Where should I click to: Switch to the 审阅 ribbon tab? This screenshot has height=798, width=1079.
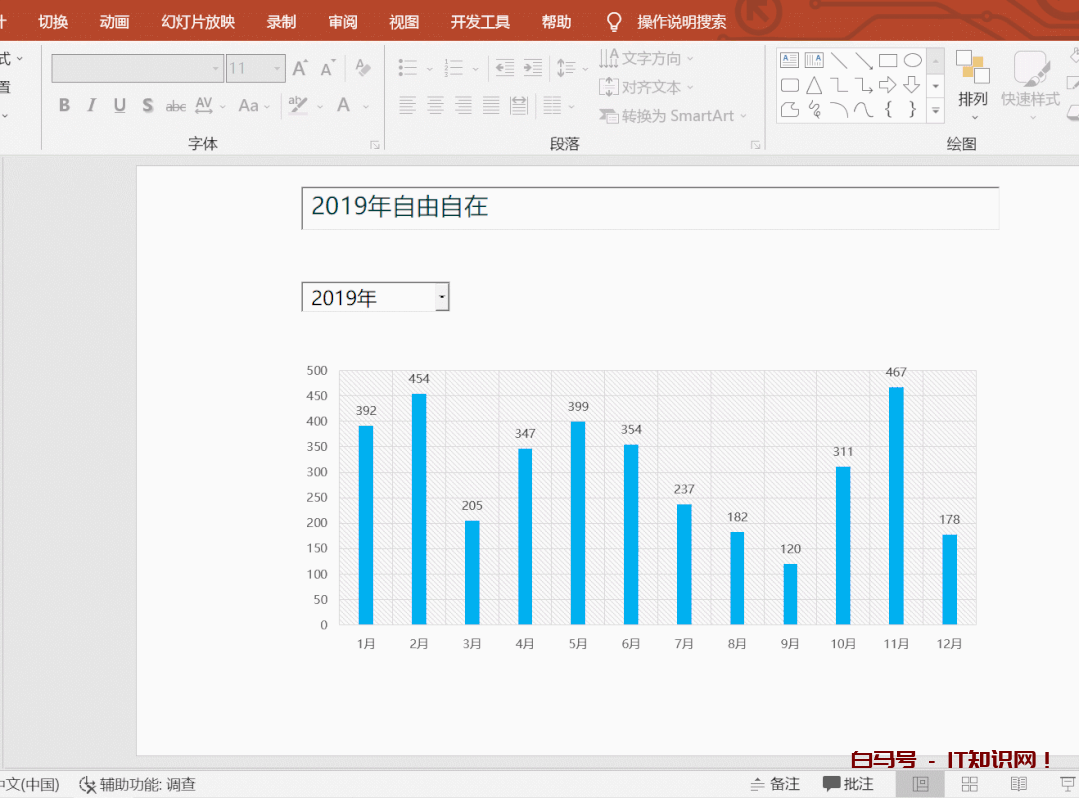pos(342,20)
